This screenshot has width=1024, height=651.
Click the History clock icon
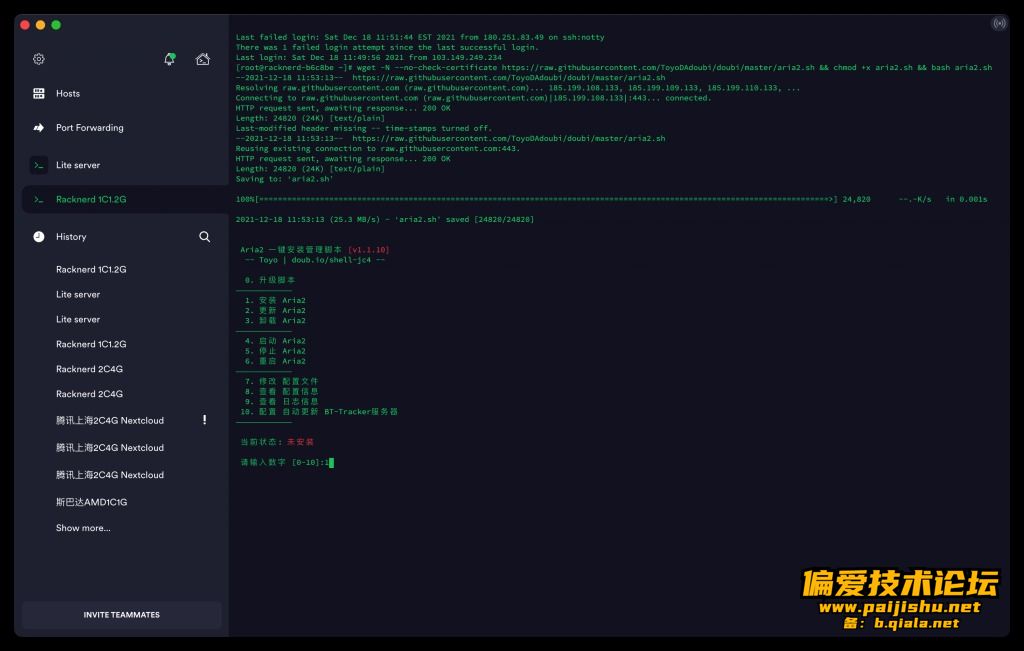[39, 236]
